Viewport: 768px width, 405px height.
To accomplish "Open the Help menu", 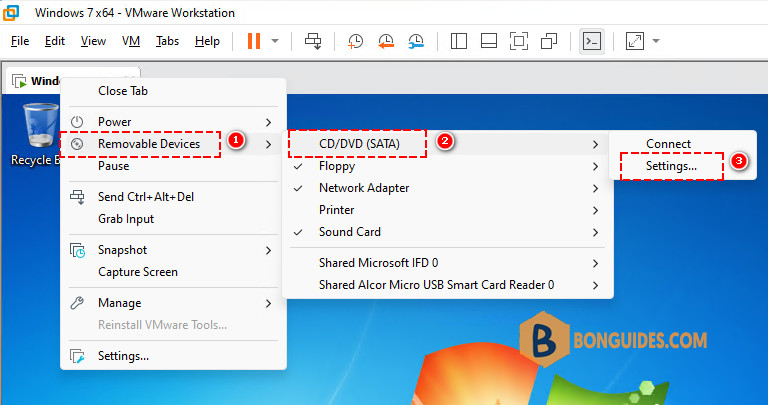I will tap(207, 41).
